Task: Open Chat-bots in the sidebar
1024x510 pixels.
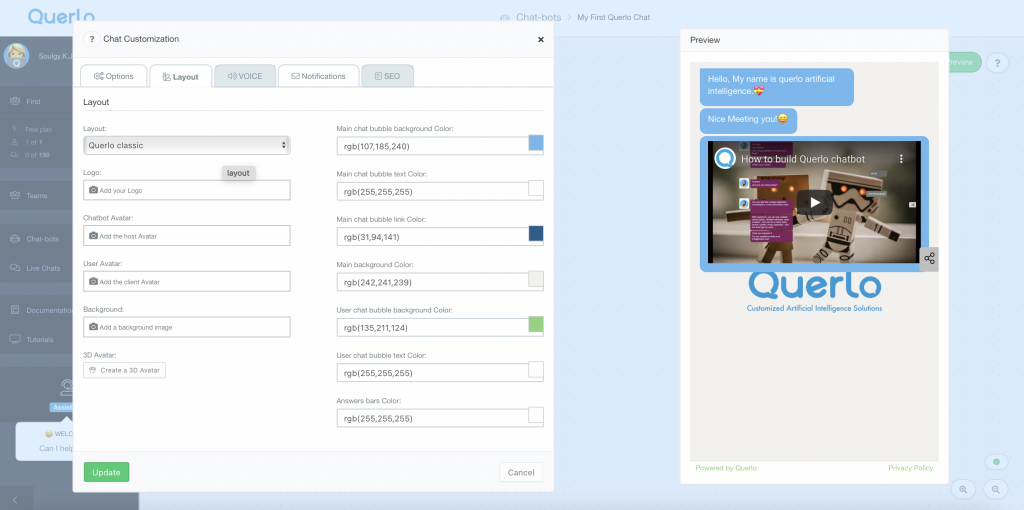Action: point(42,239)
